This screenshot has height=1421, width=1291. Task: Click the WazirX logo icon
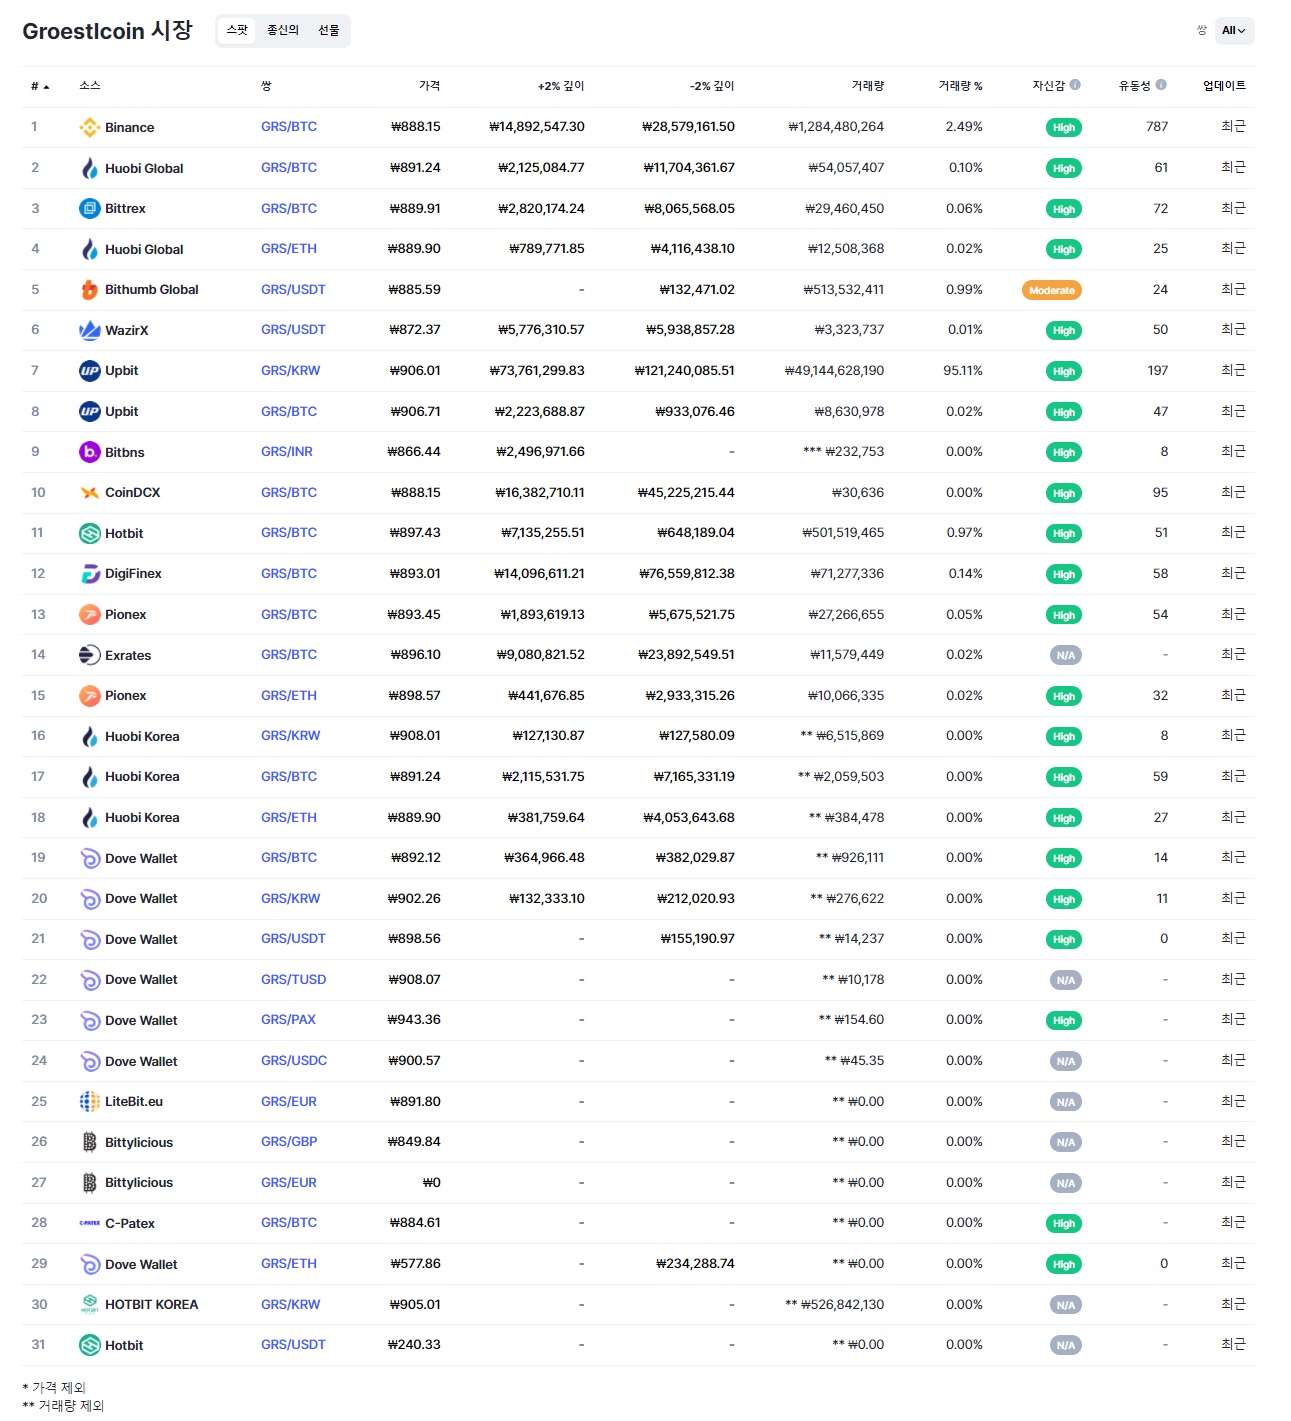(89, 330)
